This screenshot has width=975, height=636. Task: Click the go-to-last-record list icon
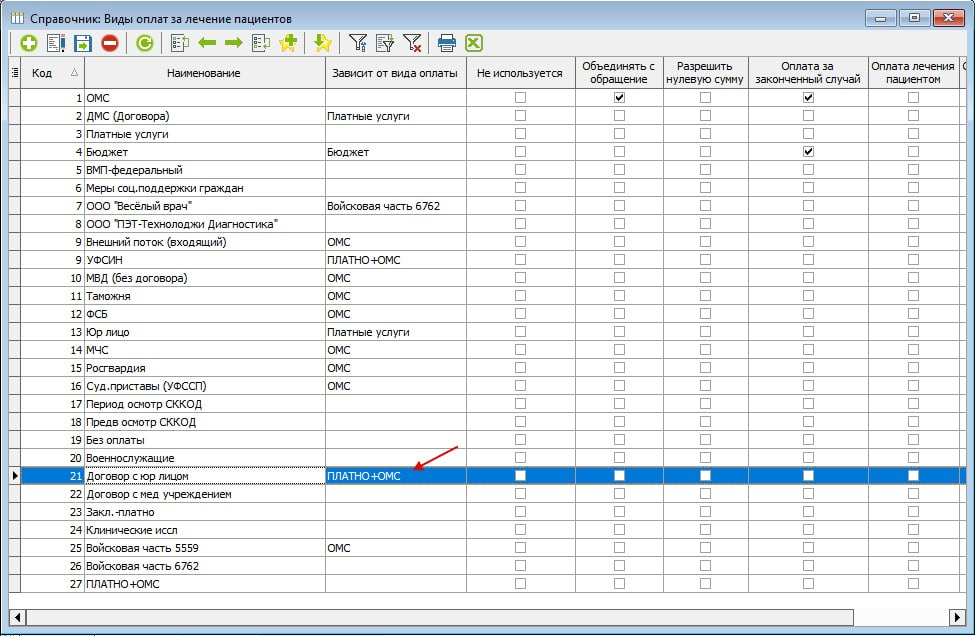pyautogui.click(x=261, y=43)
